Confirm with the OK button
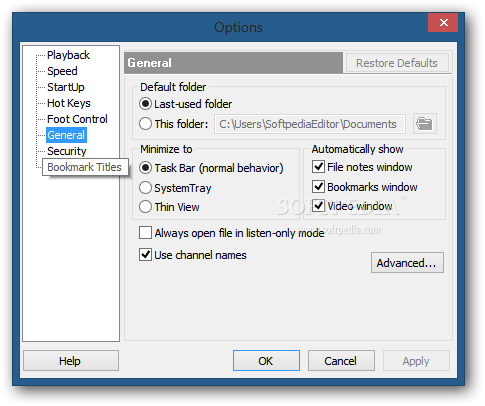Viewport: 485px width, 406px height. pyautogui.click(x=266, y=361)
